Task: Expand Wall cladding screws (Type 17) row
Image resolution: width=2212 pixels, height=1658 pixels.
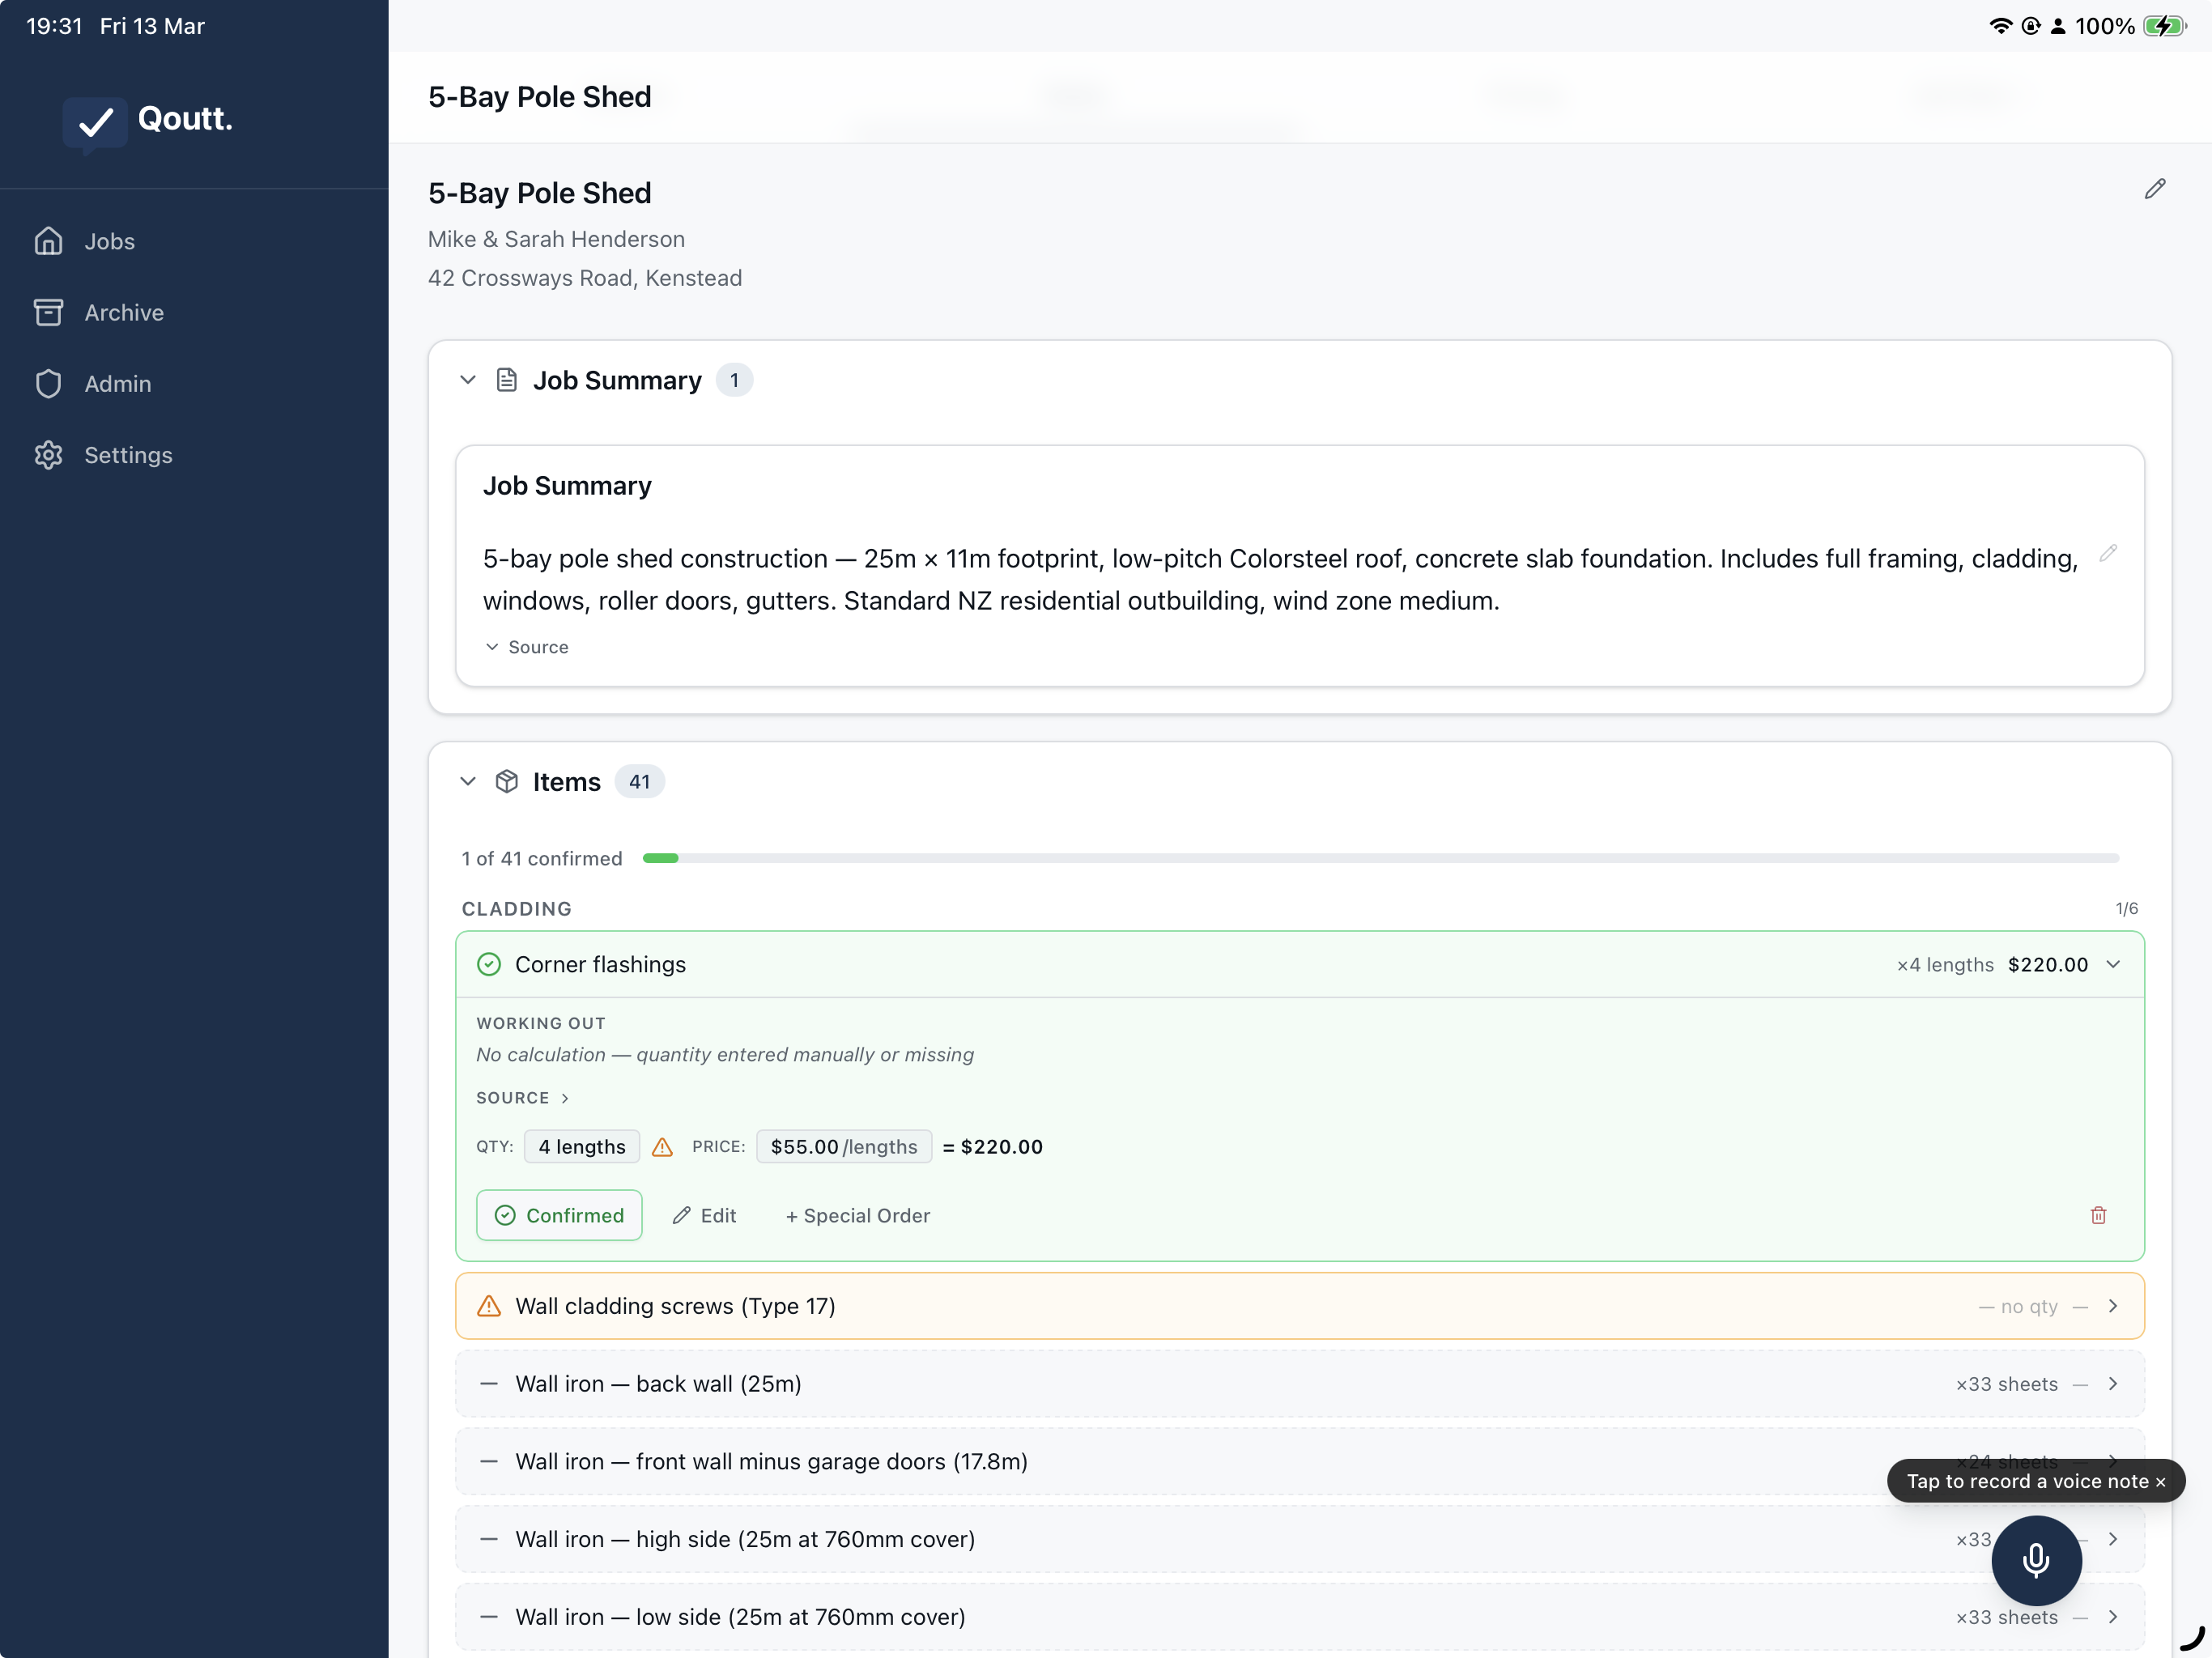Action: [x=2112, y=1306]
